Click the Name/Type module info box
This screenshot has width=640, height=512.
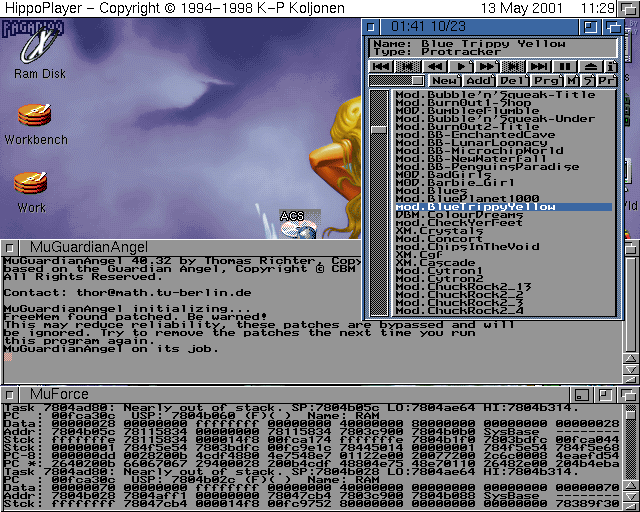tap(493, 48)
